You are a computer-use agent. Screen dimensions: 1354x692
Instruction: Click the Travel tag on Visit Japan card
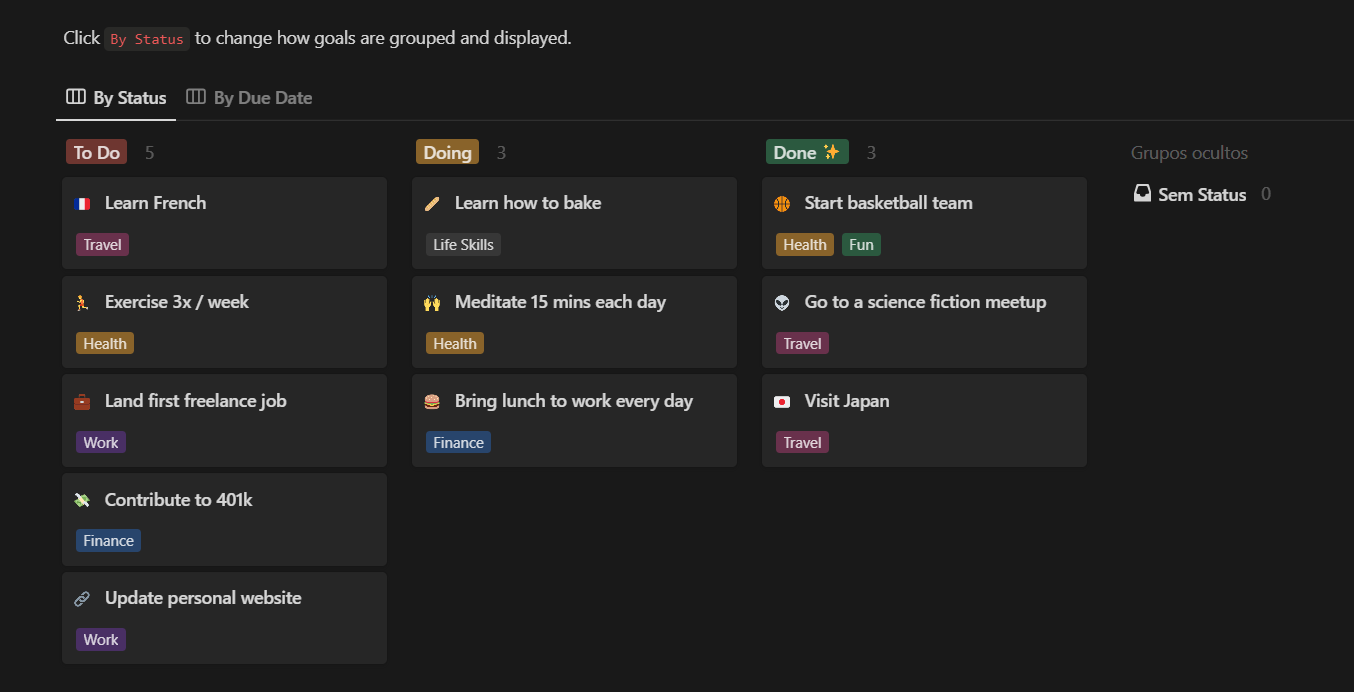[x=801, y=441]
